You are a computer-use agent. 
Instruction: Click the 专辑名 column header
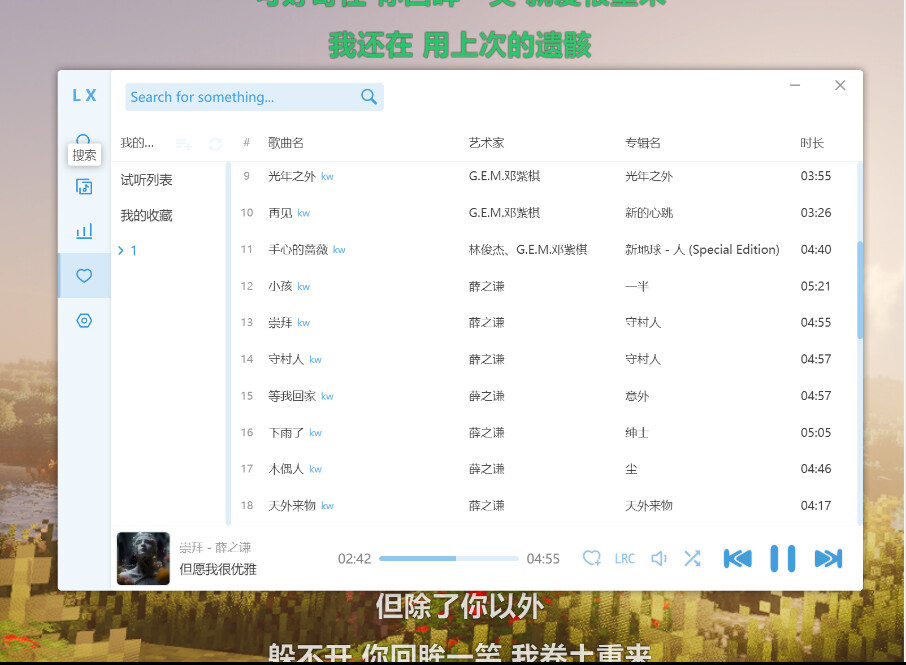(x=643, y=143)
